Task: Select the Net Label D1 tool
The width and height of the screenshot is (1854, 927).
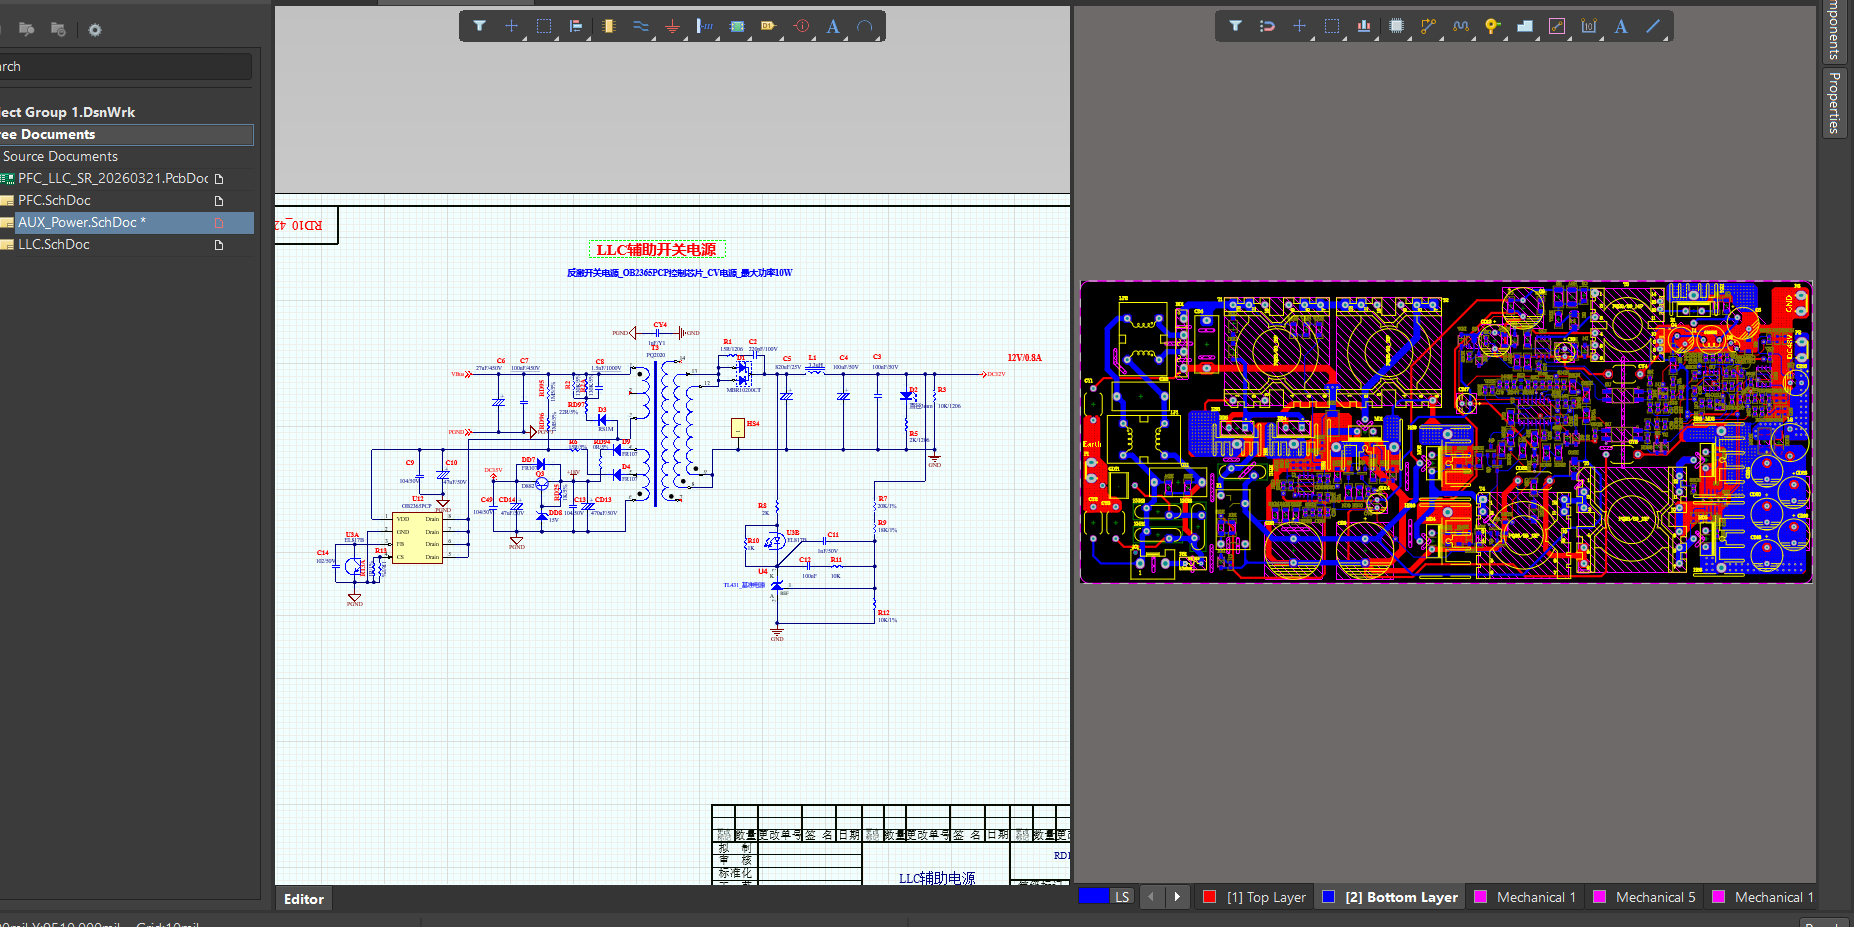Action: point(768,26)
